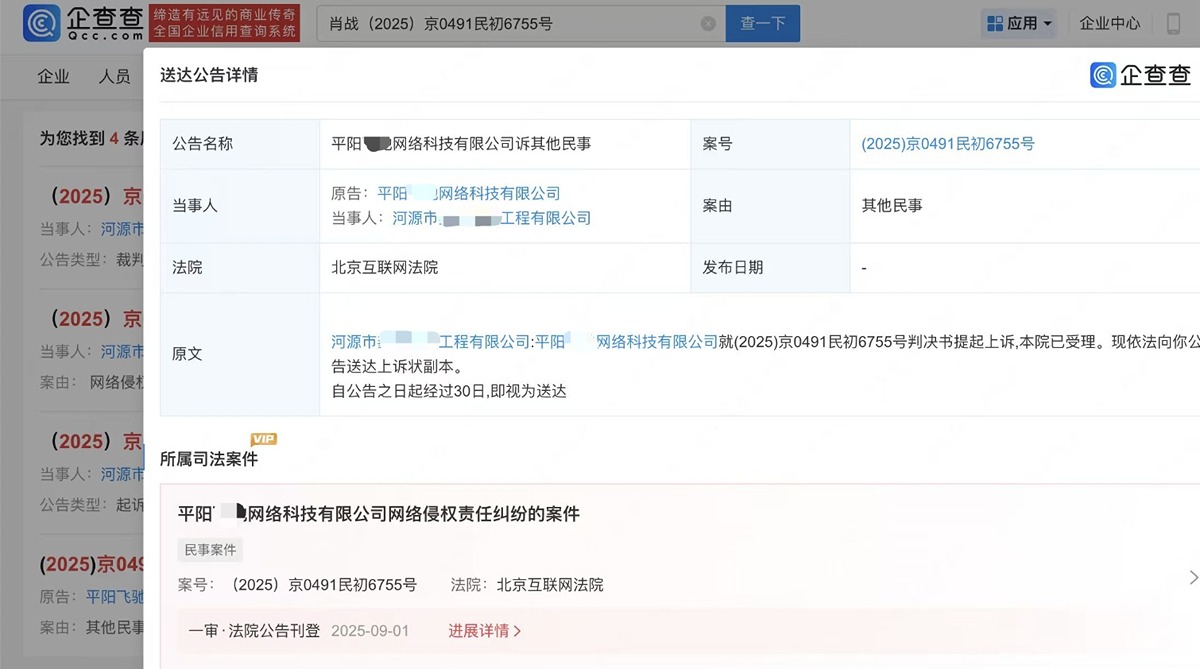This screenshot has height=669, width=1200.
Task: Click the plaintiff company link in 当事人 row
Action: pyautogui.click(x=468, y=194)
